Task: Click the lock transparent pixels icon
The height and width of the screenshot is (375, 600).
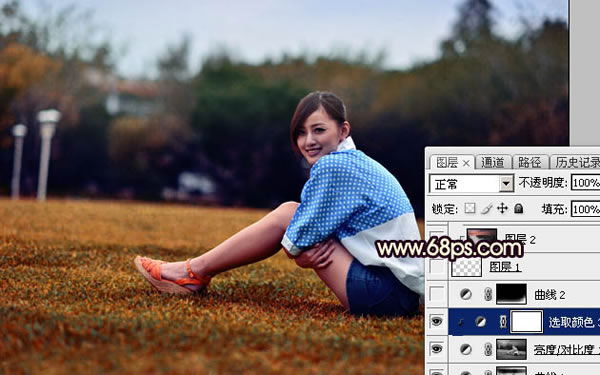Action: (470, 208)
